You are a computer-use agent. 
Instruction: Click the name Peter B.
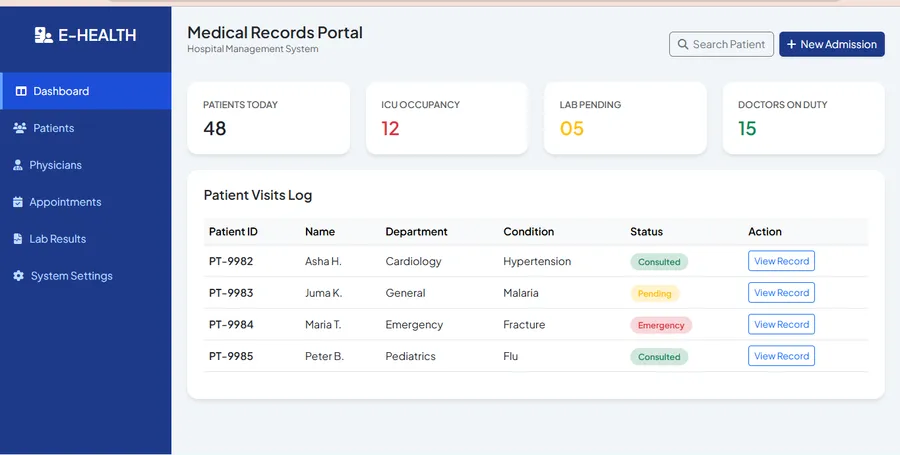click(324, 356)
